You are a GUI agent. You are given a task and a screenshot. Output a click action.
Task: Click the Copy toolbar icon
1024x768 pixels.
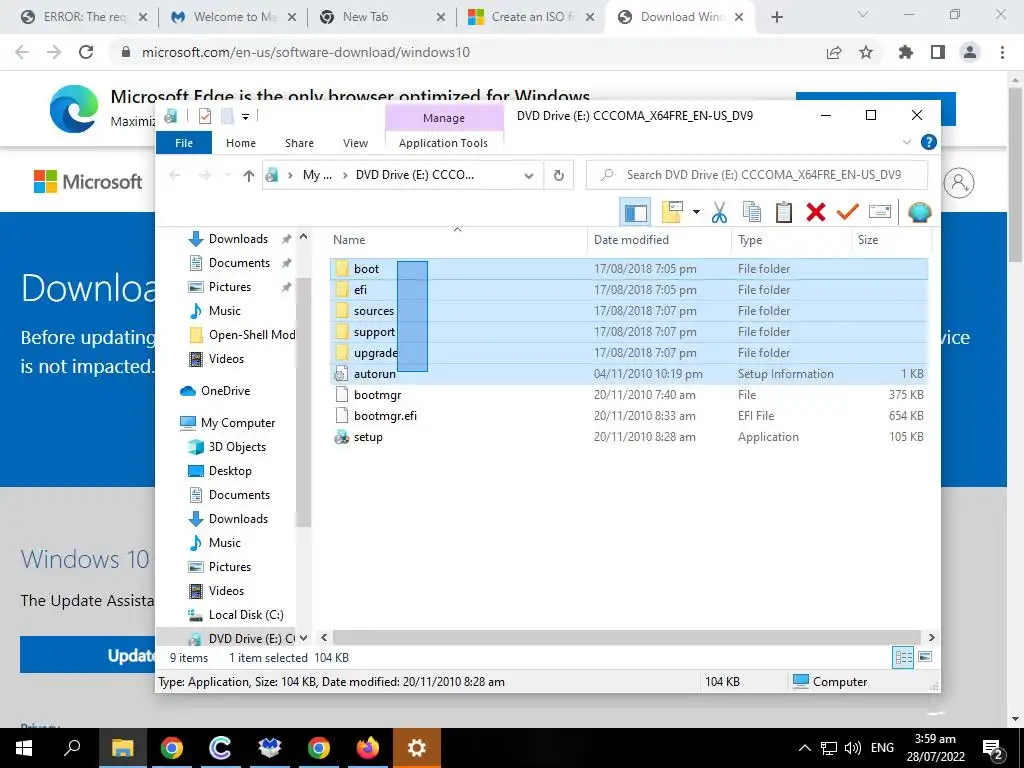752,212
